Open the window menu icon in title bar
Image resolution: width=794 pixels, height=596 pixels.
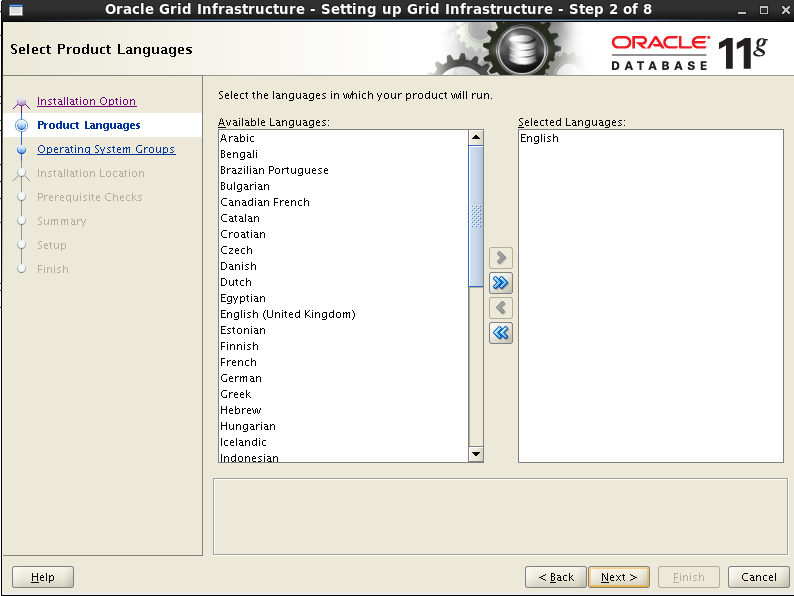pyautogui.click(x=16, y=10)
